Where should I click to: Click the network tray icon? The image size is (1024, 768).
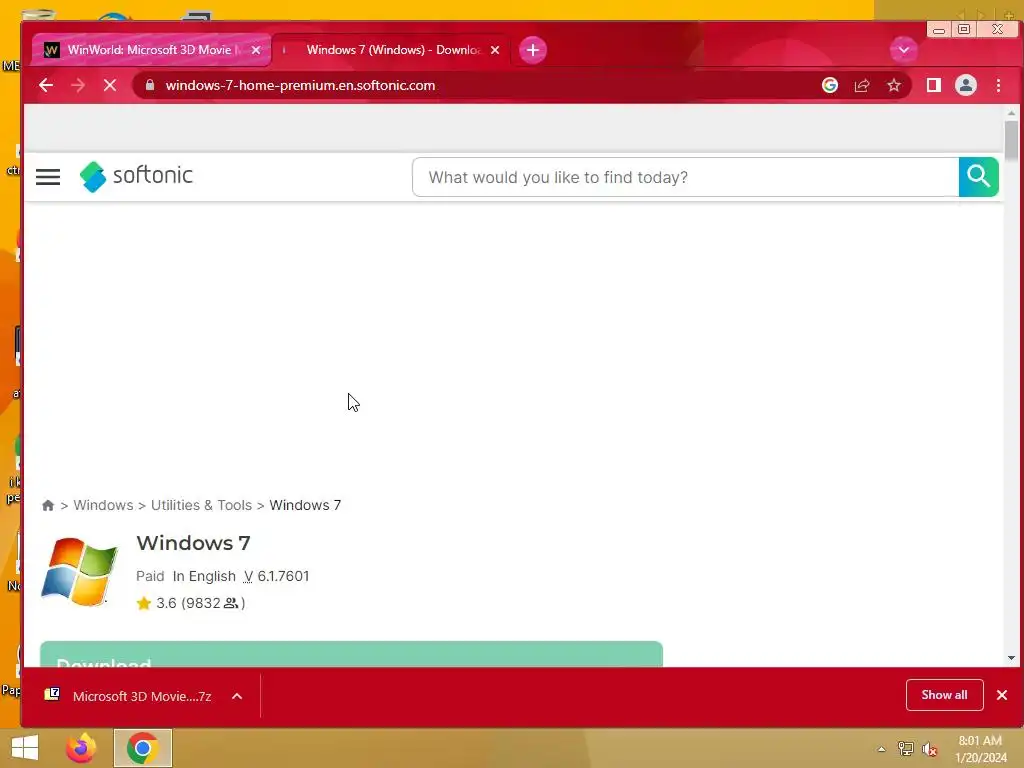tap(905, 749)
